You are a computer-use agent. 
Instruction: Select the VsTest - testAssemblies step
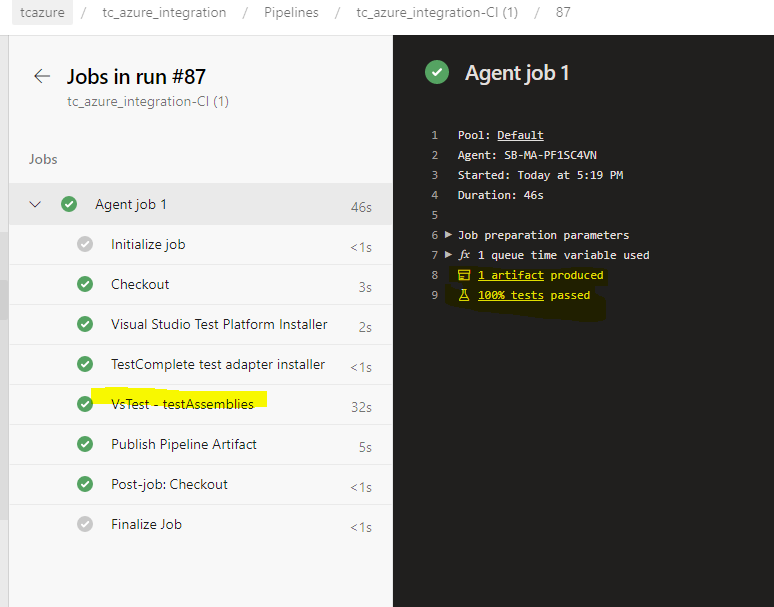tap(182, 404)
